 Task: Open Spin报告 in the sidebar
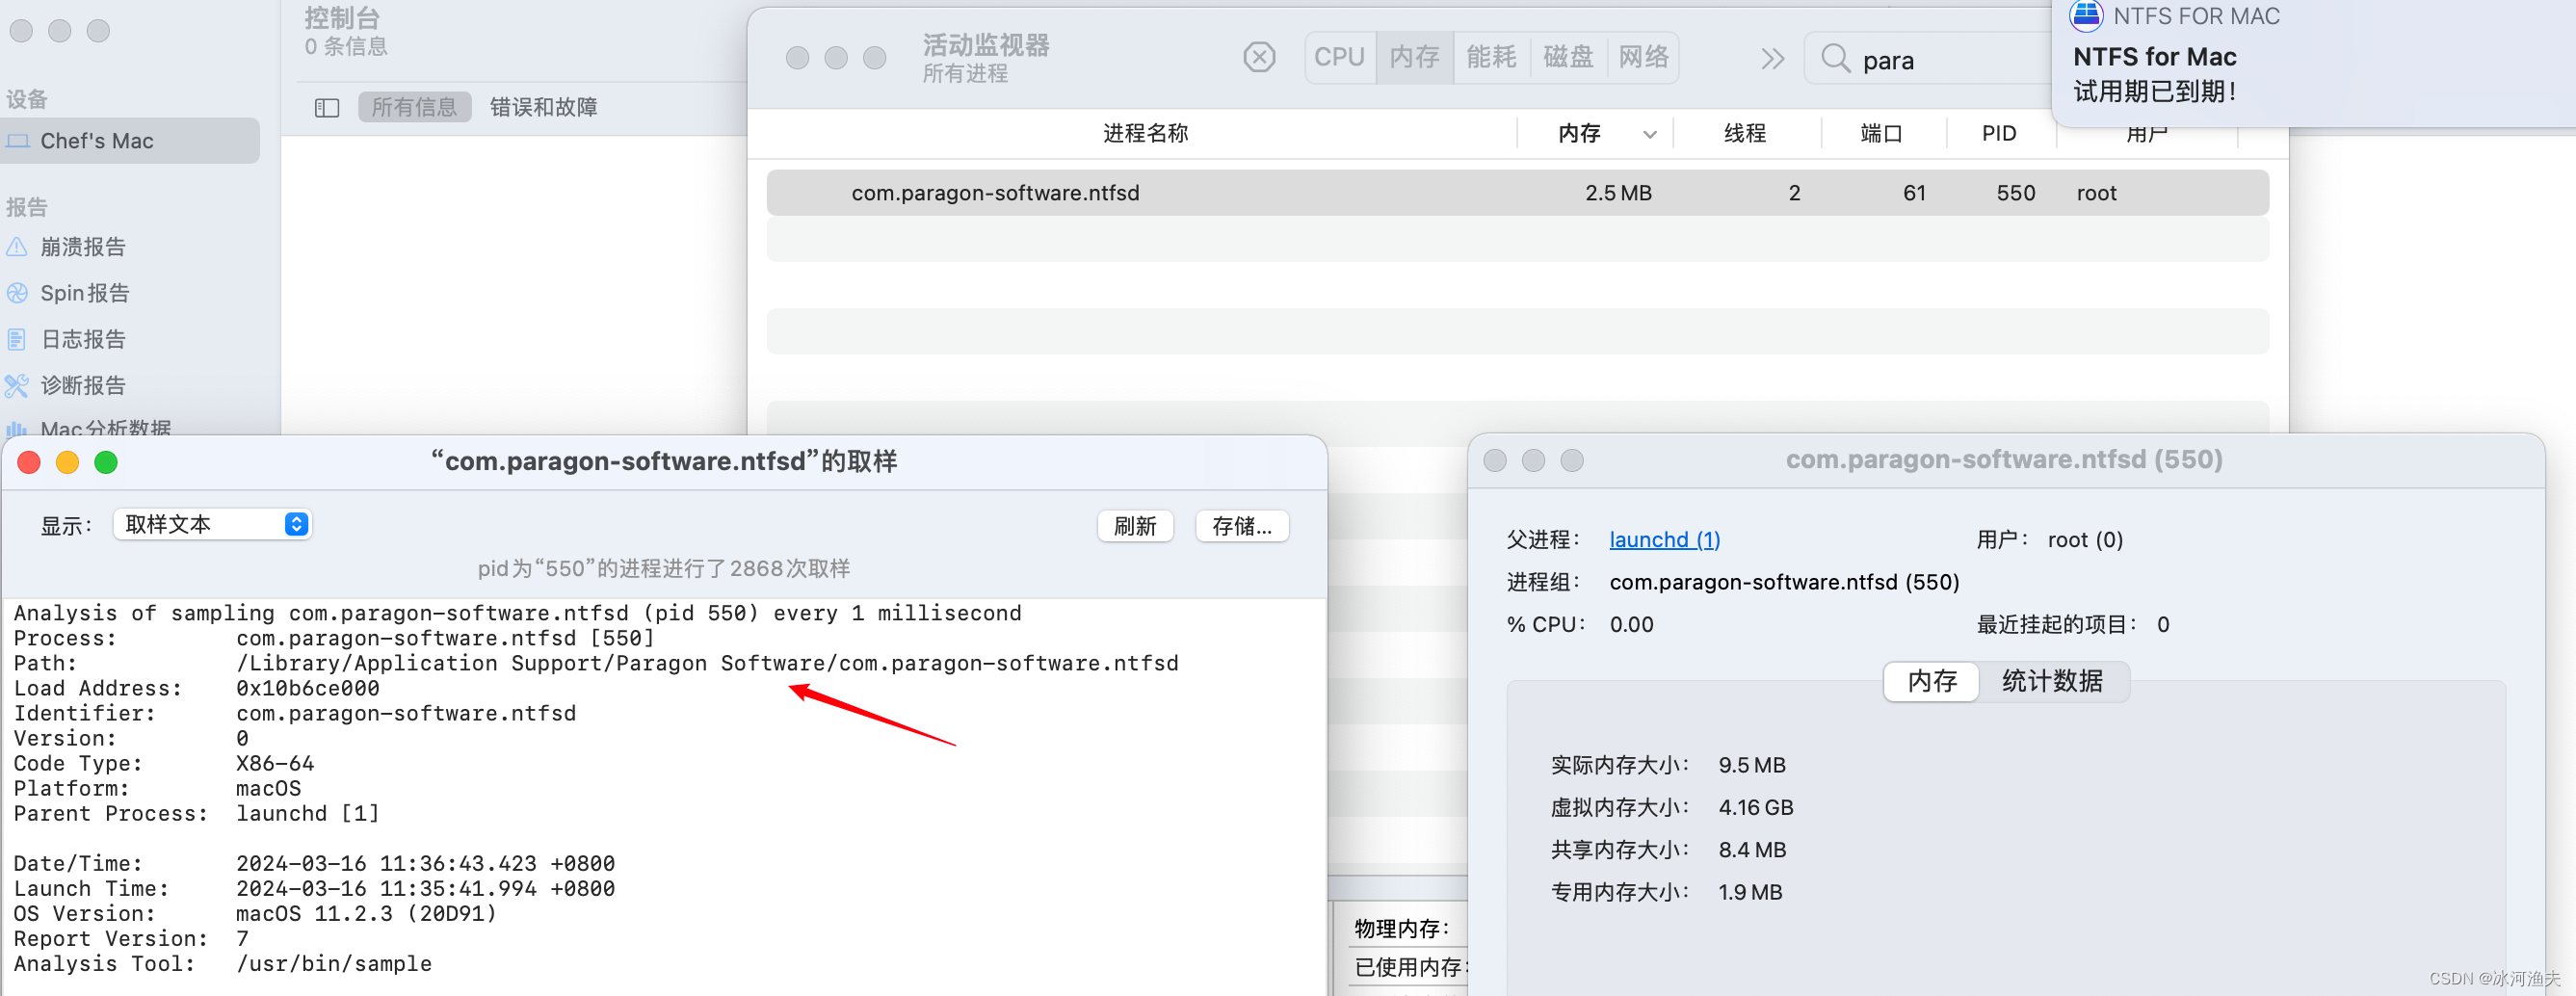(x=84, y=293)
